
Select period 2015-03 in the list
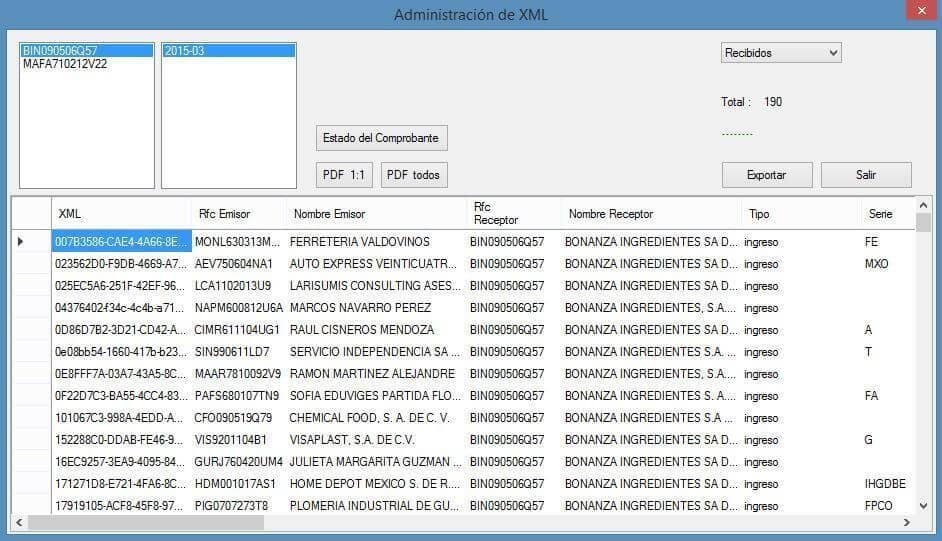[x=228, y=50]
